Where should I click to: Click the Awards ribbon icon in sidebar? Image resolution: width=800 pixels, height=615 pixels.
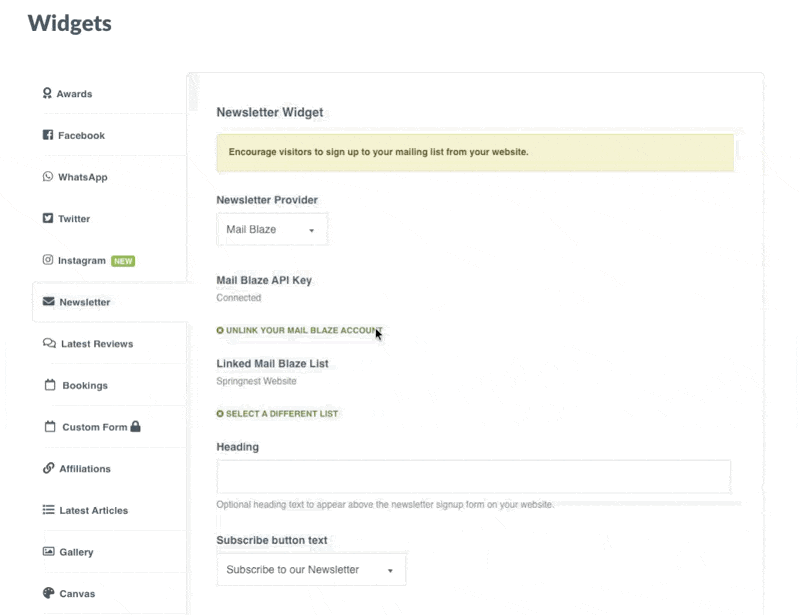coord(47,94)
